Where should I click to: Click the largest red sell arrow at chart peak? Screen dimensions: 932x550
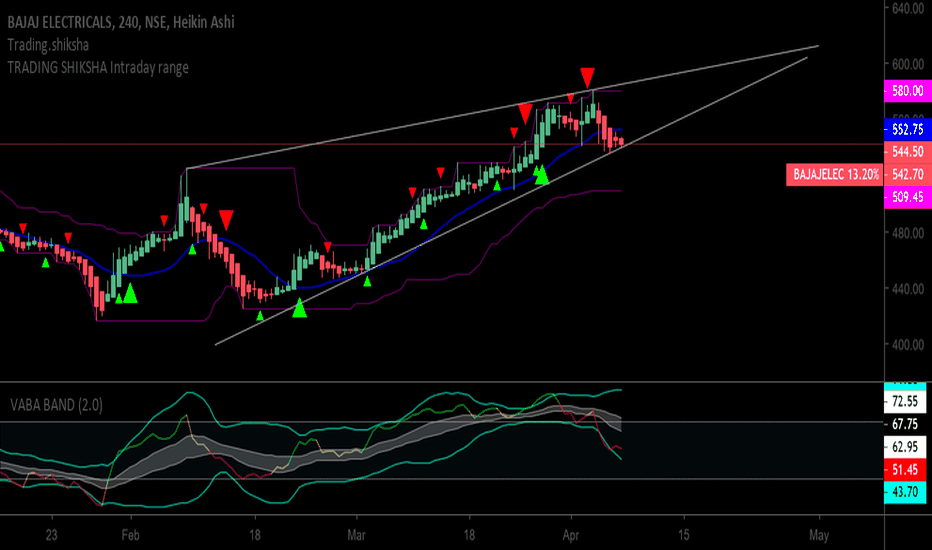coord(587,78)
